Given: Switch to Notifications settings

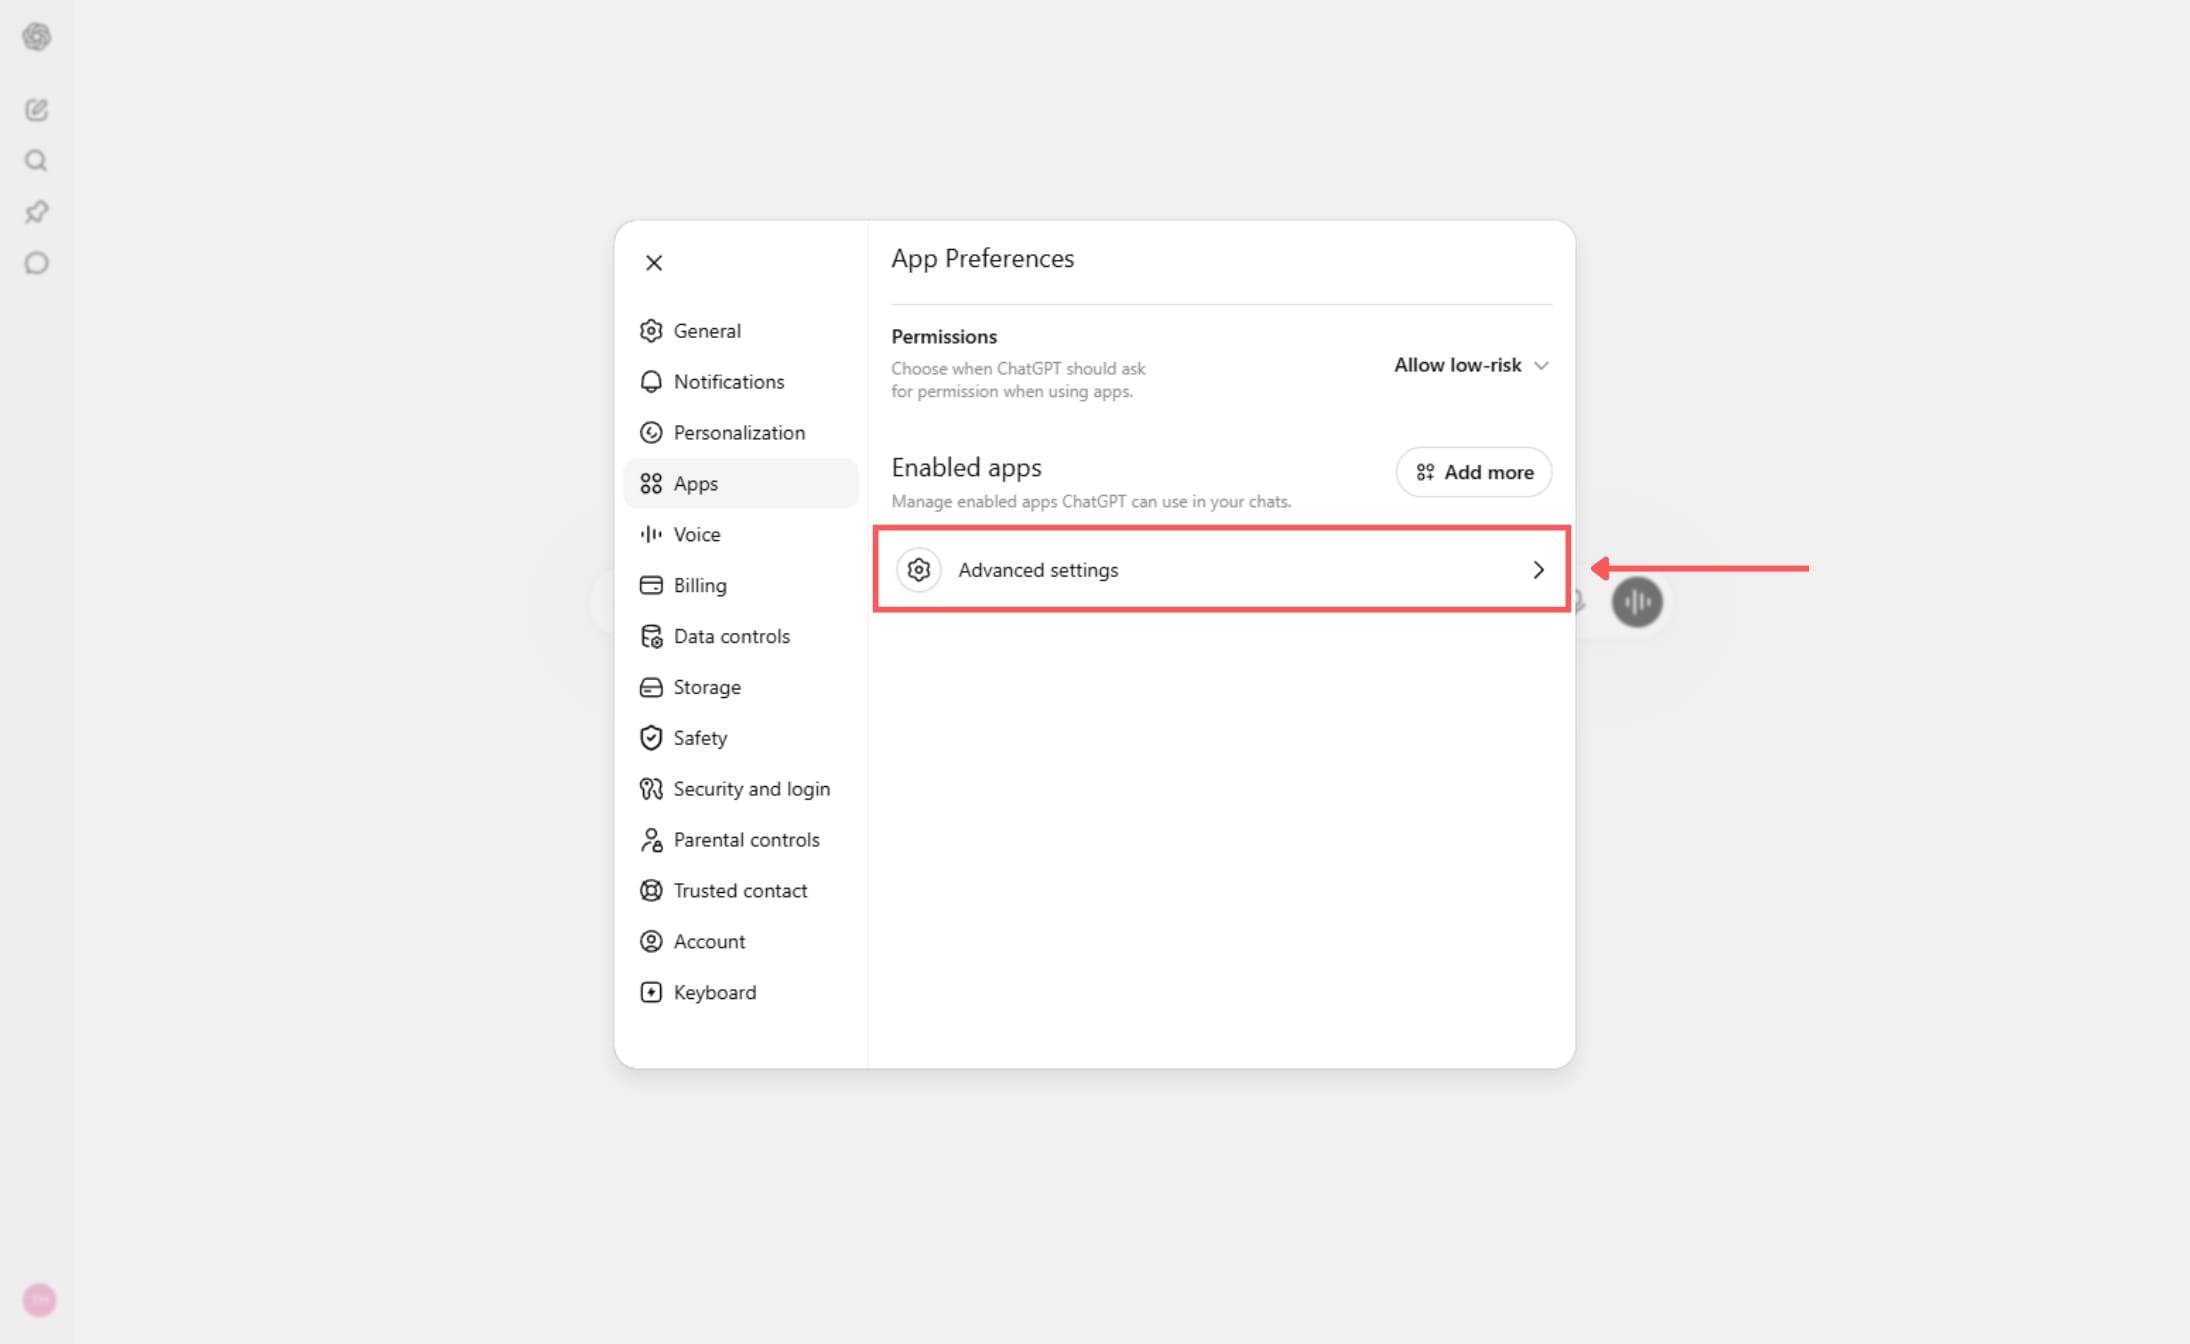Looking at the screenshot, I should [x=741, y=382].
